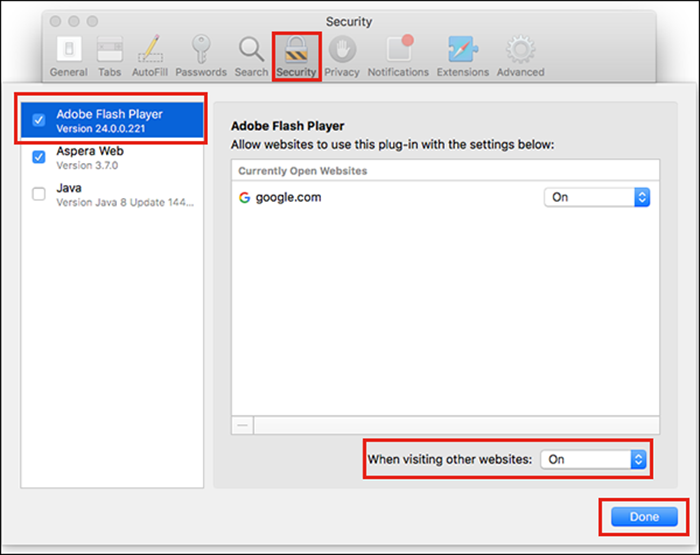Click the Version Java 8 Update text

[125, 202]
